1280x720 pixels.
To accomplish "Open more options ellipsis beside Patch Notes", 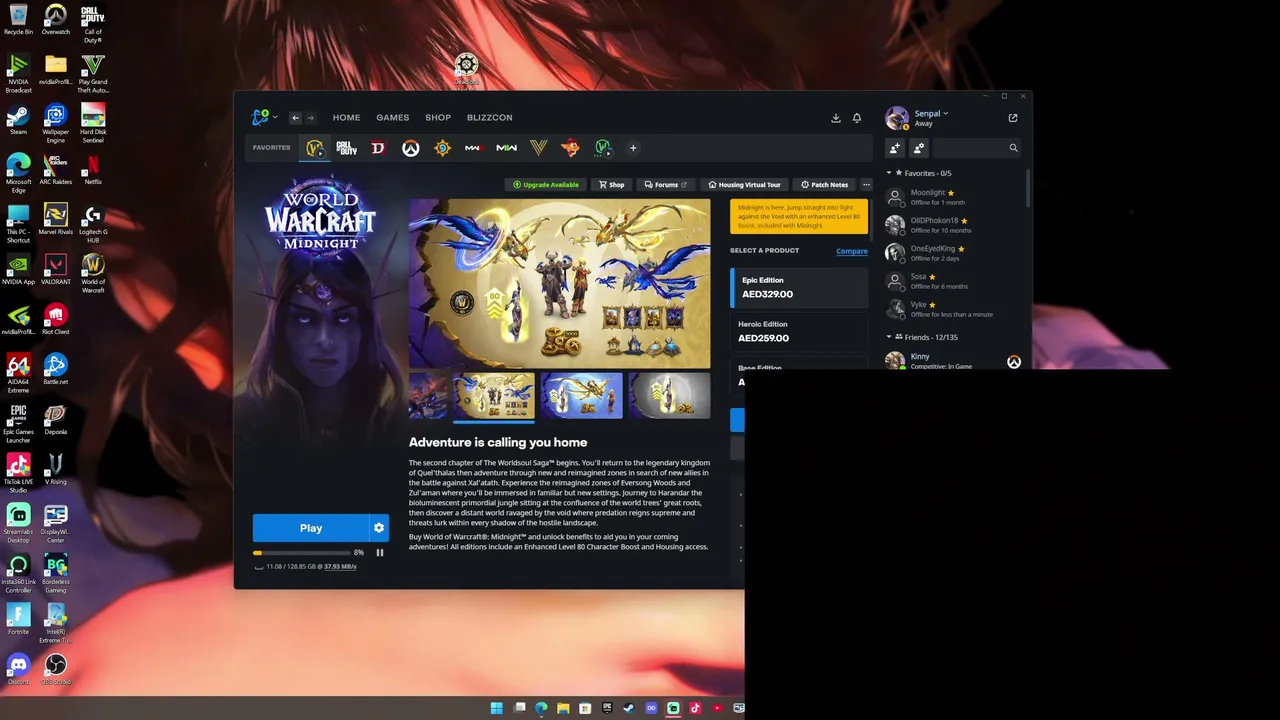I will pyautogui.click(x=866, y=185).
